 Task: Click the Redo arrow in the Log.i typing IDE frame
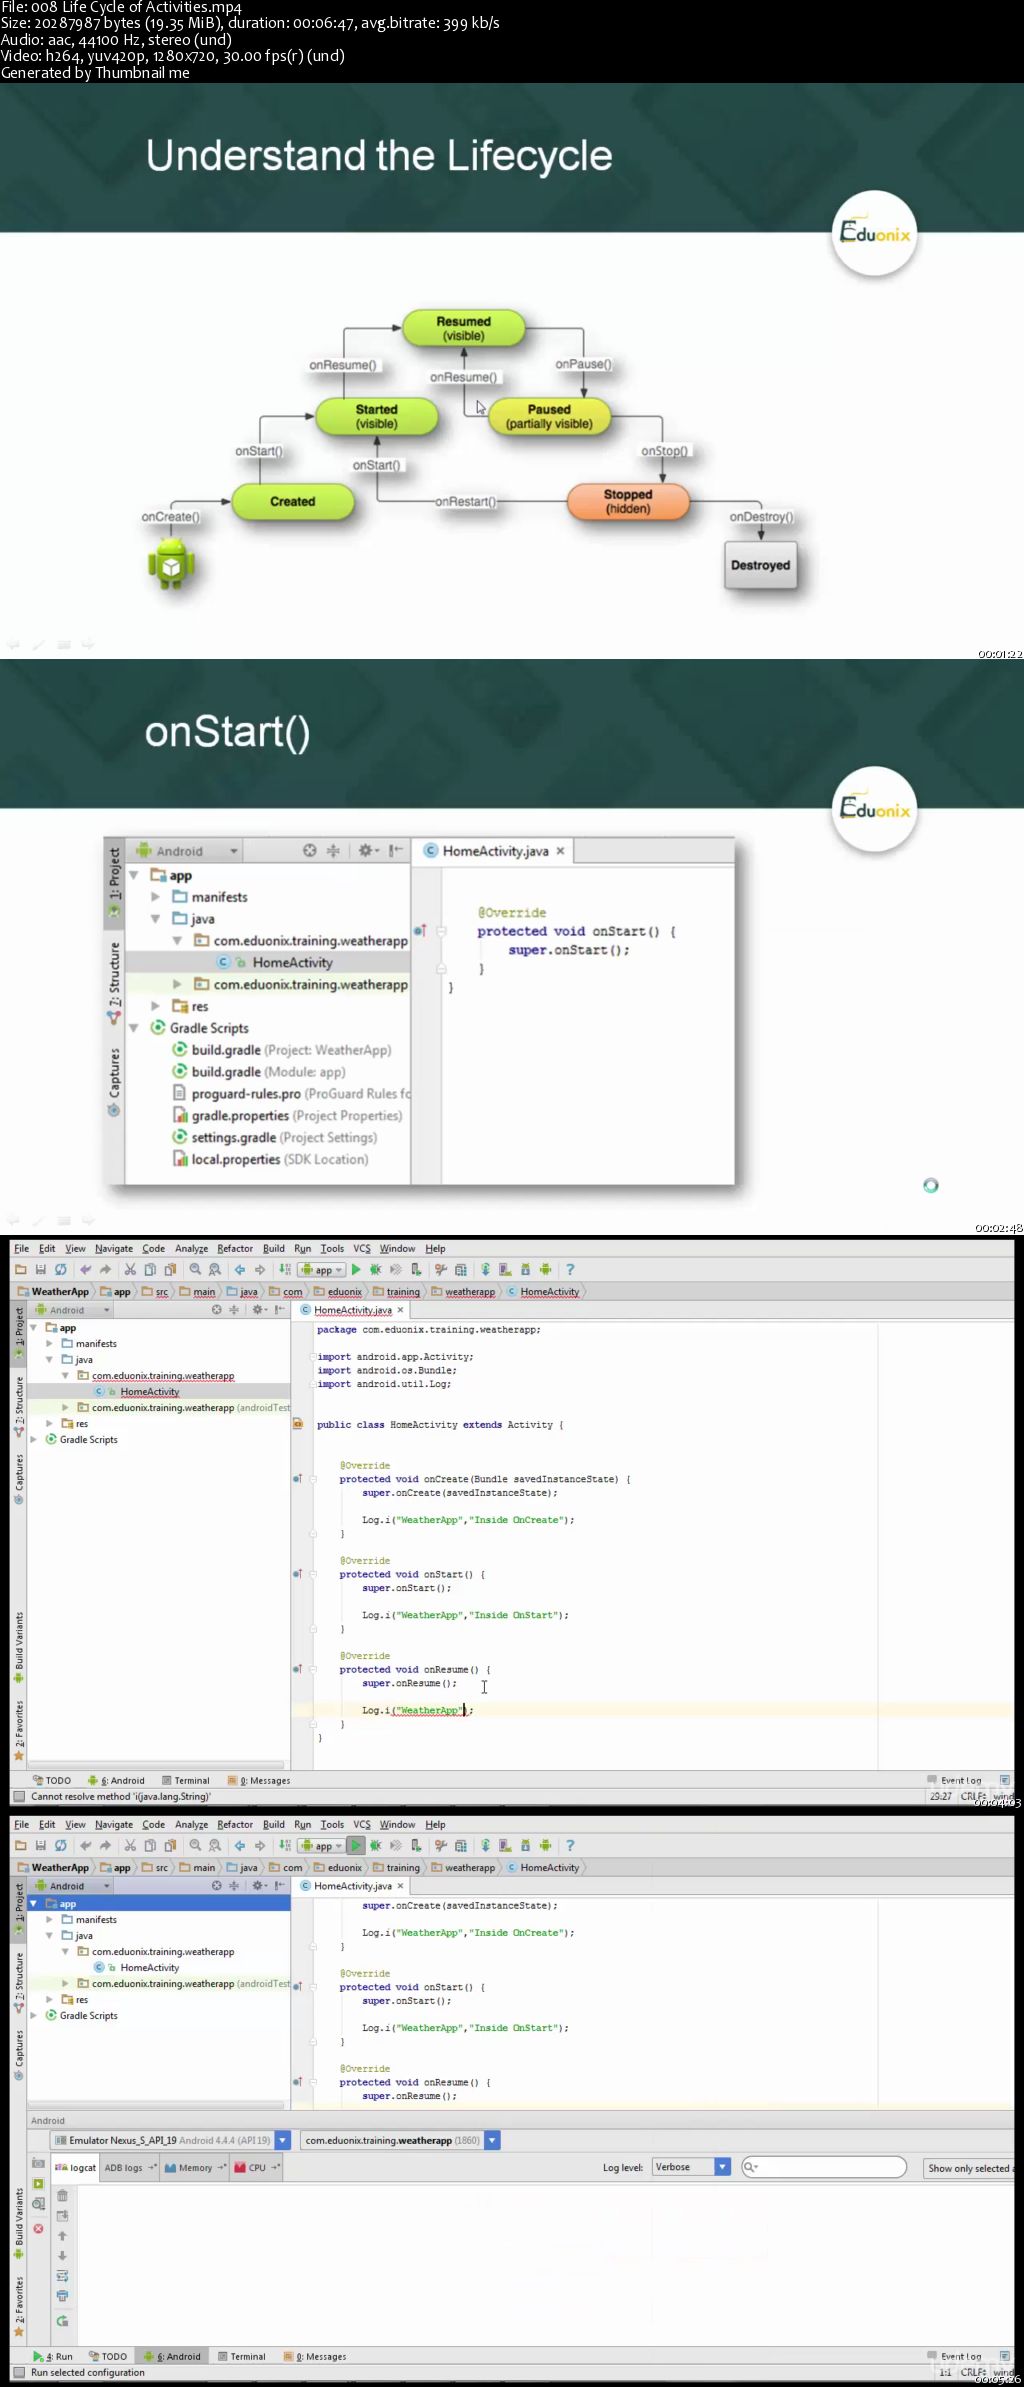pos(105,1270)
